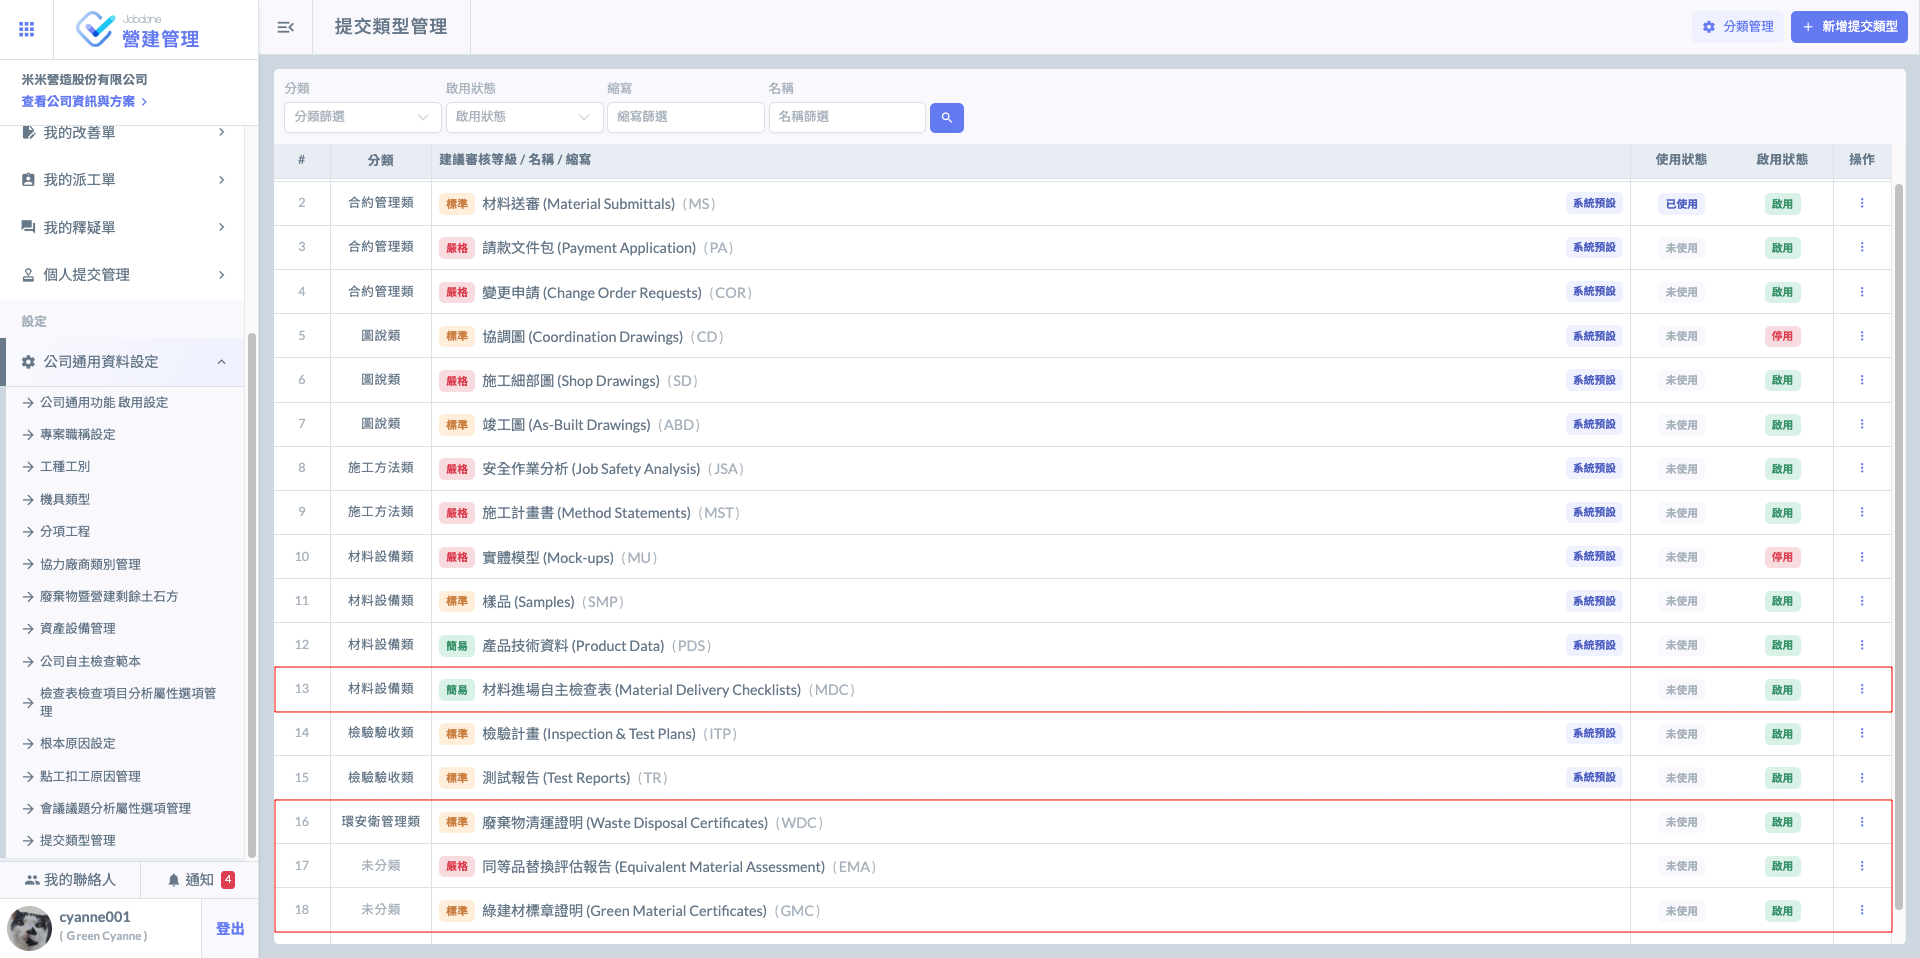Click the 我的聯絡人 people icon

[x=32, y=880]
